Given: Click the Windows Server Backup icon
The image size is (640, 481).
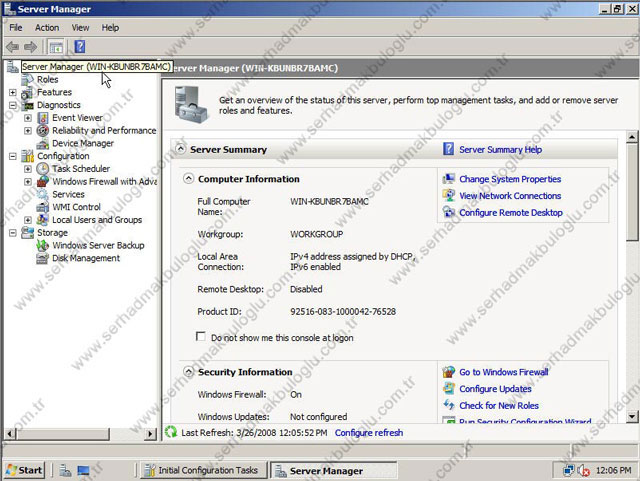Looking at the screenshot, I should click(42, 245).
